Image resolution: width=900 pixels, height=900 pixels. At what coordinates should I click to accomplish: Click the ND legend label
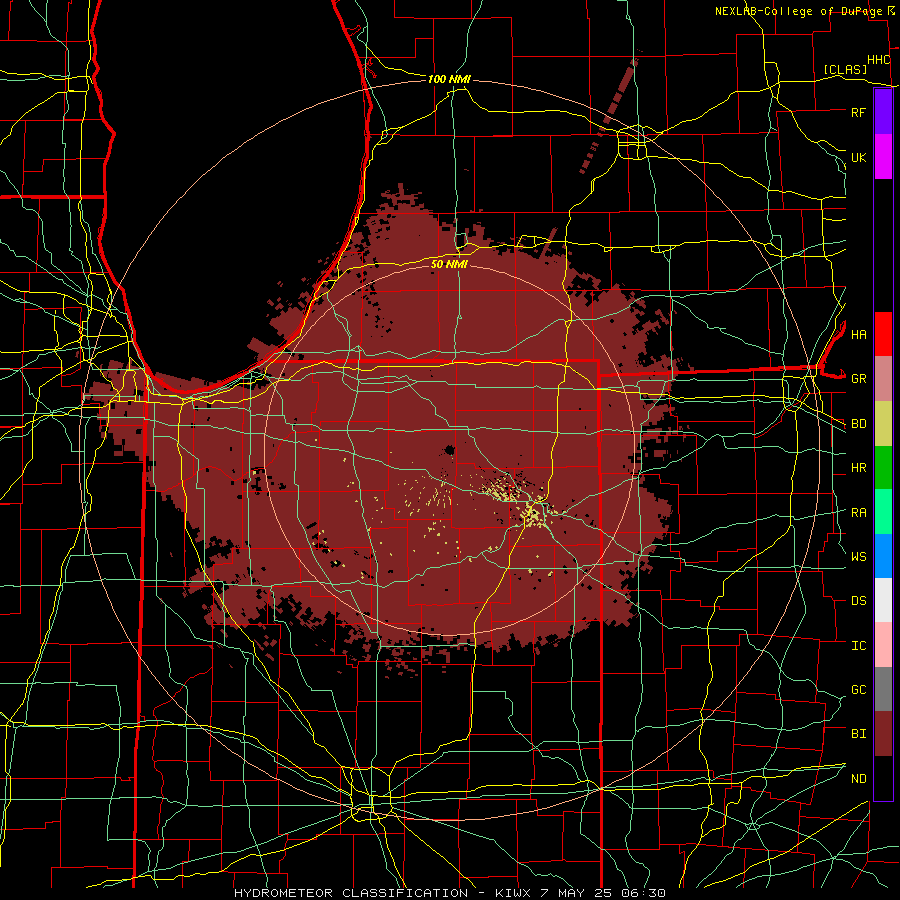coord(859,779)
